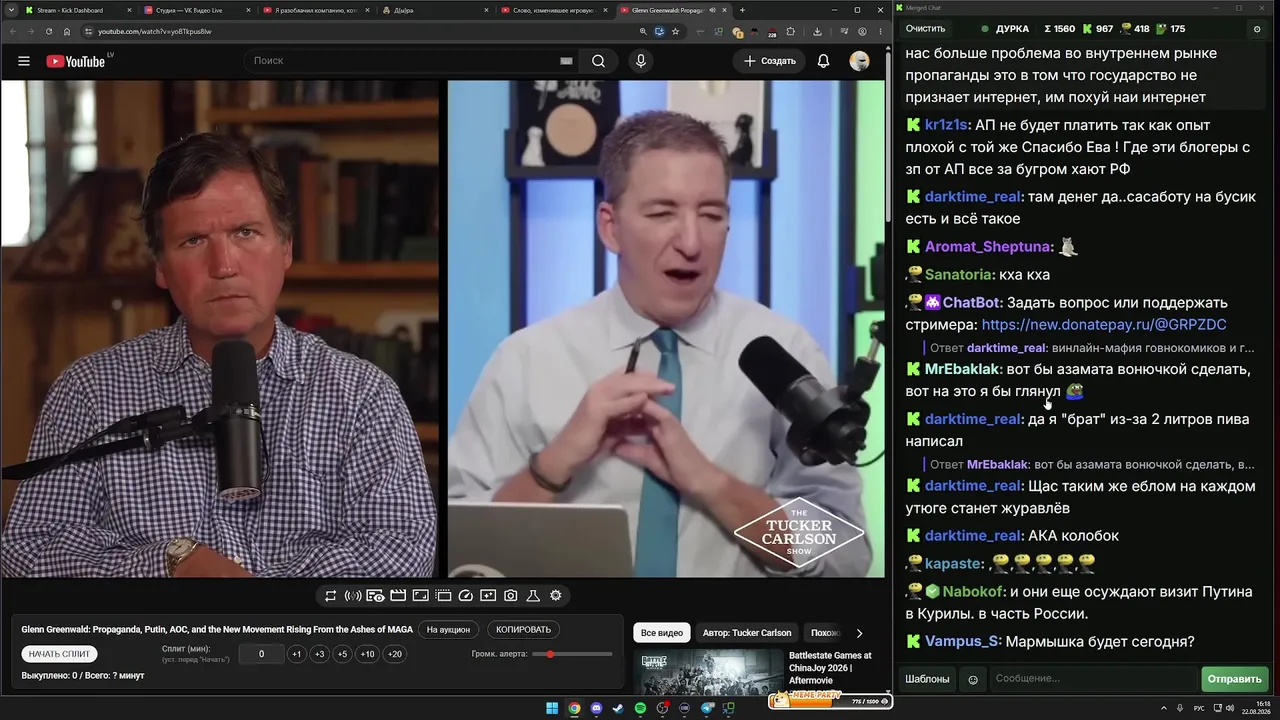Open Spotify from the taskbar
The height and width of the screenshot is (720, 1280).
pos(640,709)
